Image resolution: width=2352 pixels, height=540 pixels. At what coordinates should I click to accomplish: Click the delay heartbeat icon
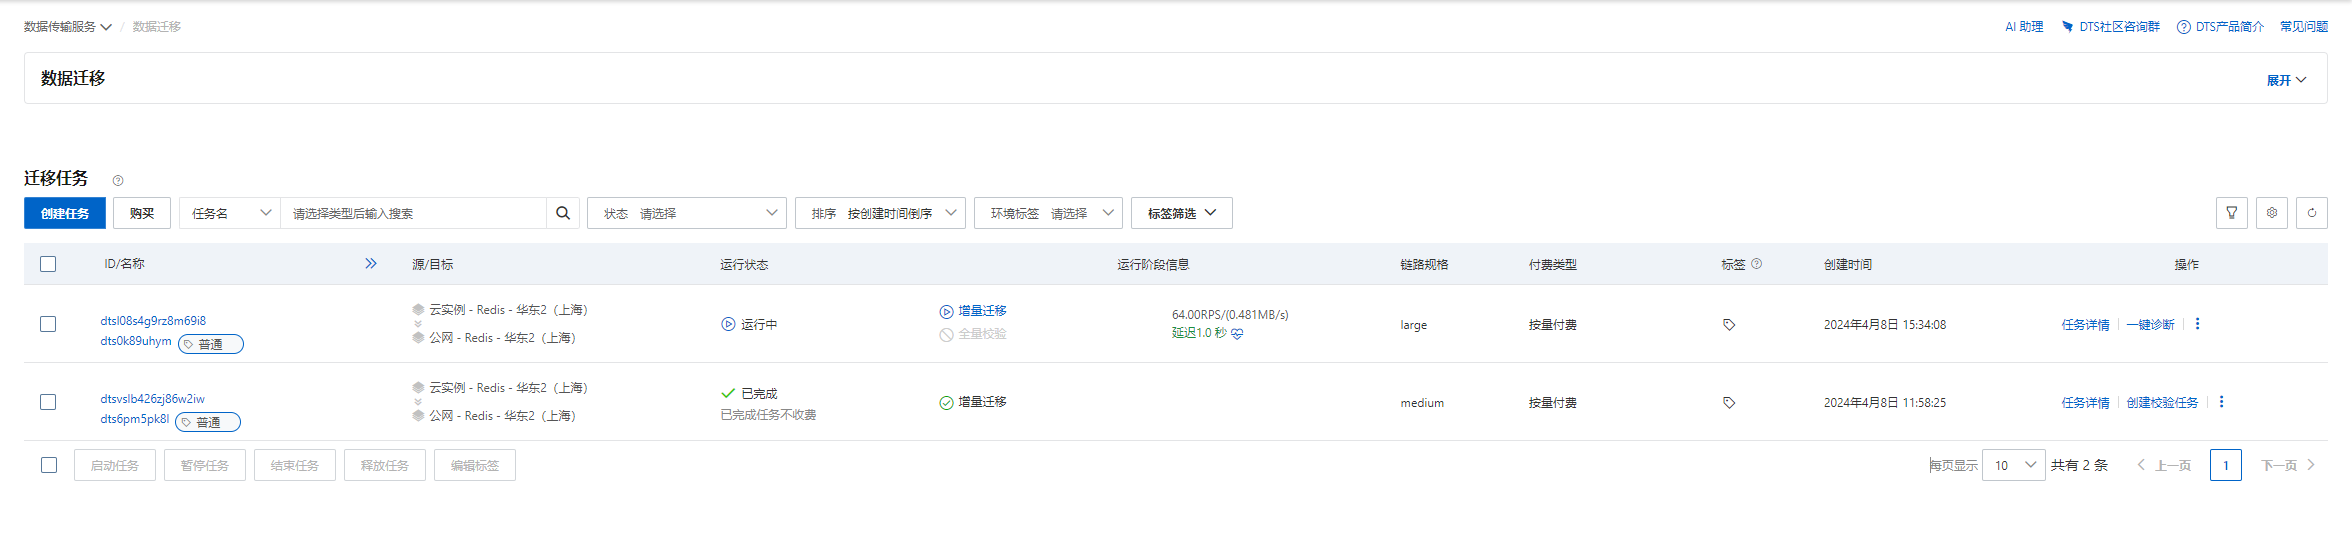(1237, 334)
